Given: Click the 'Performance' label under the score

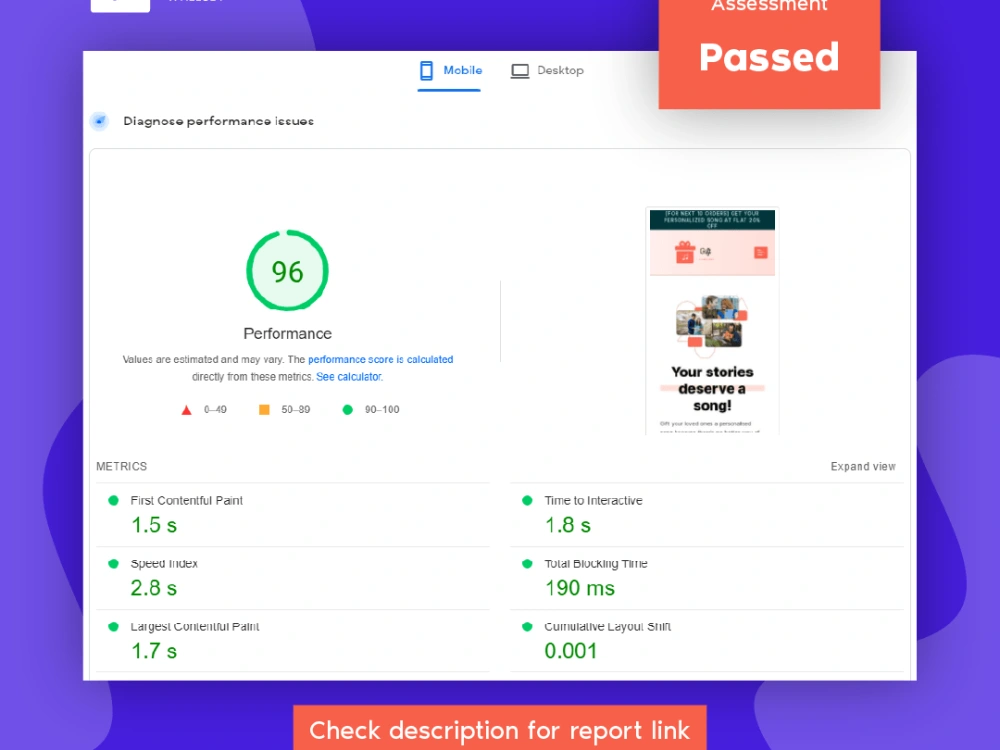Looking at the screenshot, I should click(x=288, y=334).
